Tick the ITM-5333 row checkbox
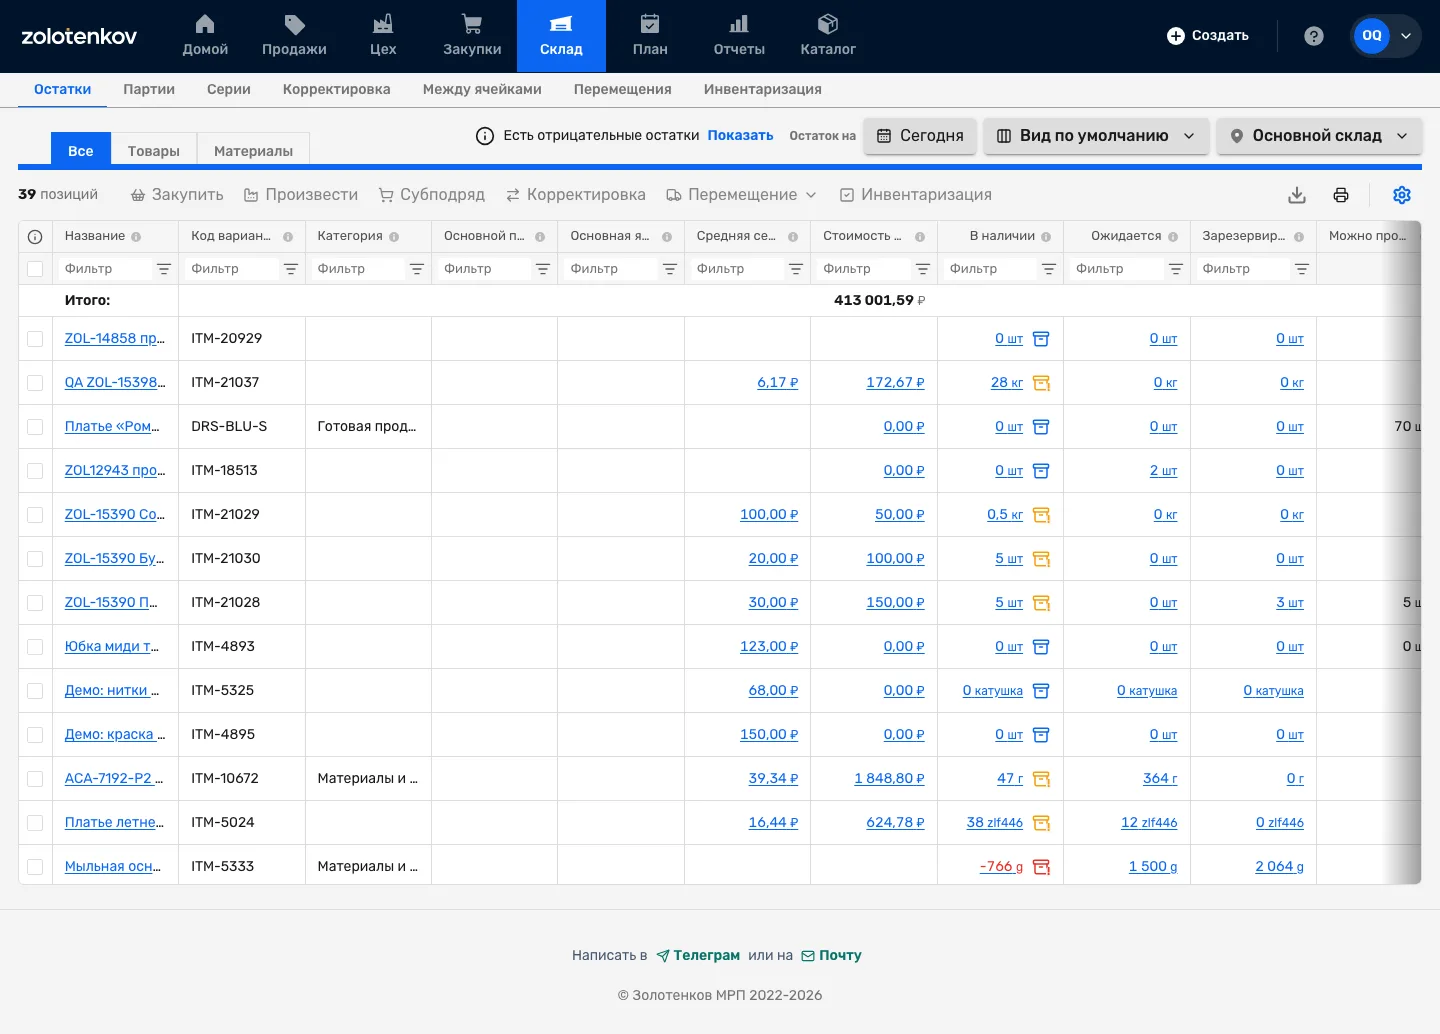This screenshot has width=1440, height=1034. (35, 867)
